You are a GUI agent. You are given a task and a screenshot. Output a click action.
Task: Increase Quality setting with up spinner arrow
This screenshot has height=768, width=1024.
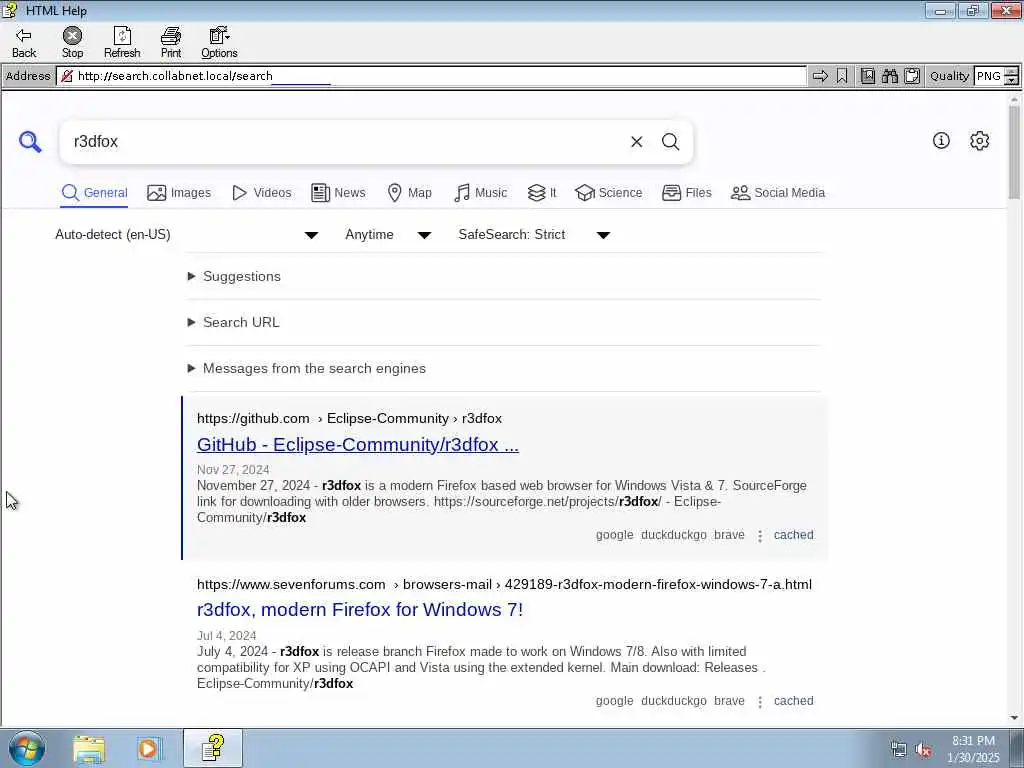click(x=1012, y=72)
